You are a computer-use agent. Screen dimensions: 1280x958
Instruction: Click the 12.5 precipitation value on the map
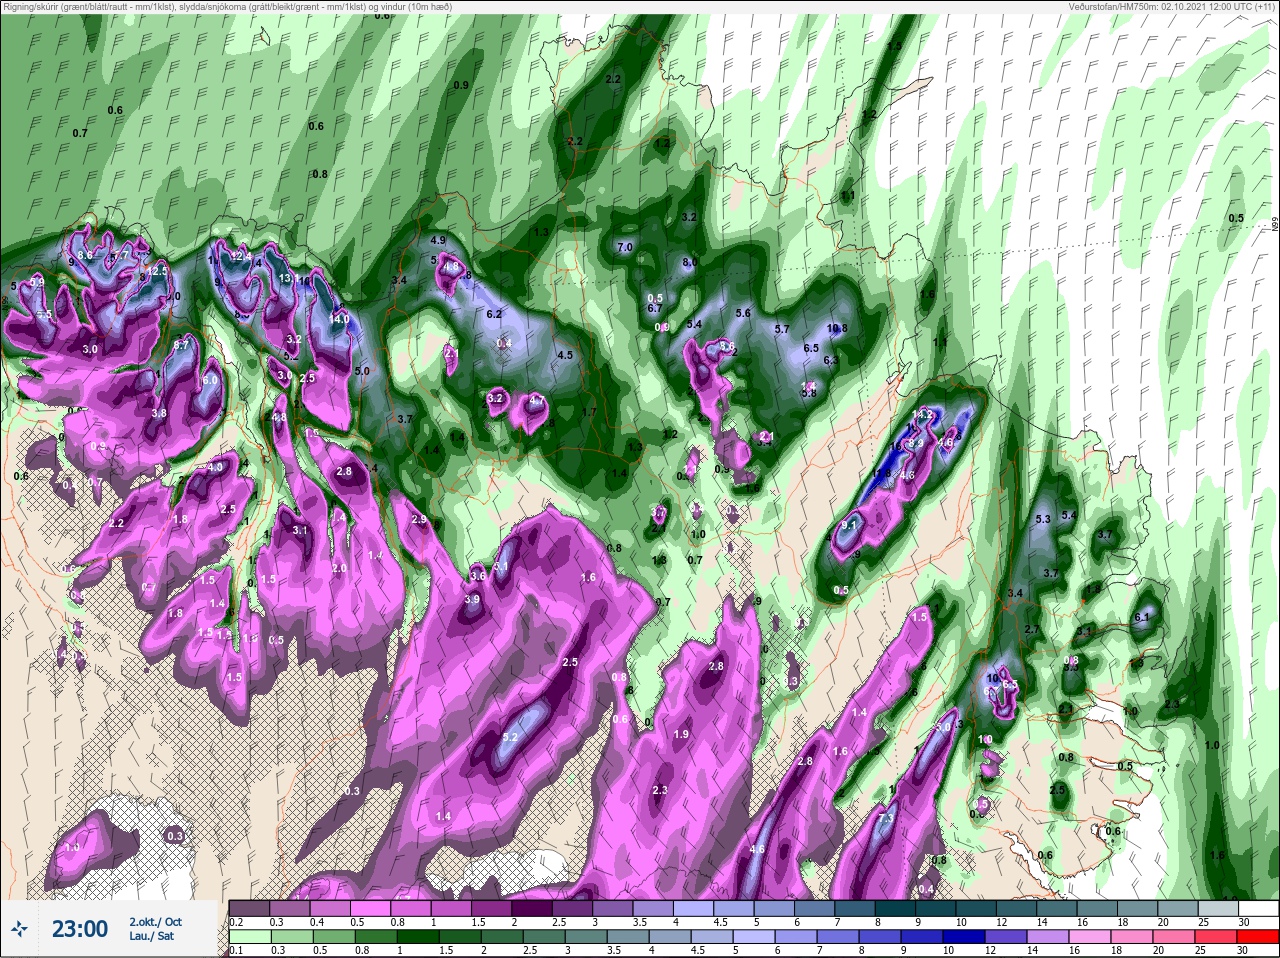(158, 271)
